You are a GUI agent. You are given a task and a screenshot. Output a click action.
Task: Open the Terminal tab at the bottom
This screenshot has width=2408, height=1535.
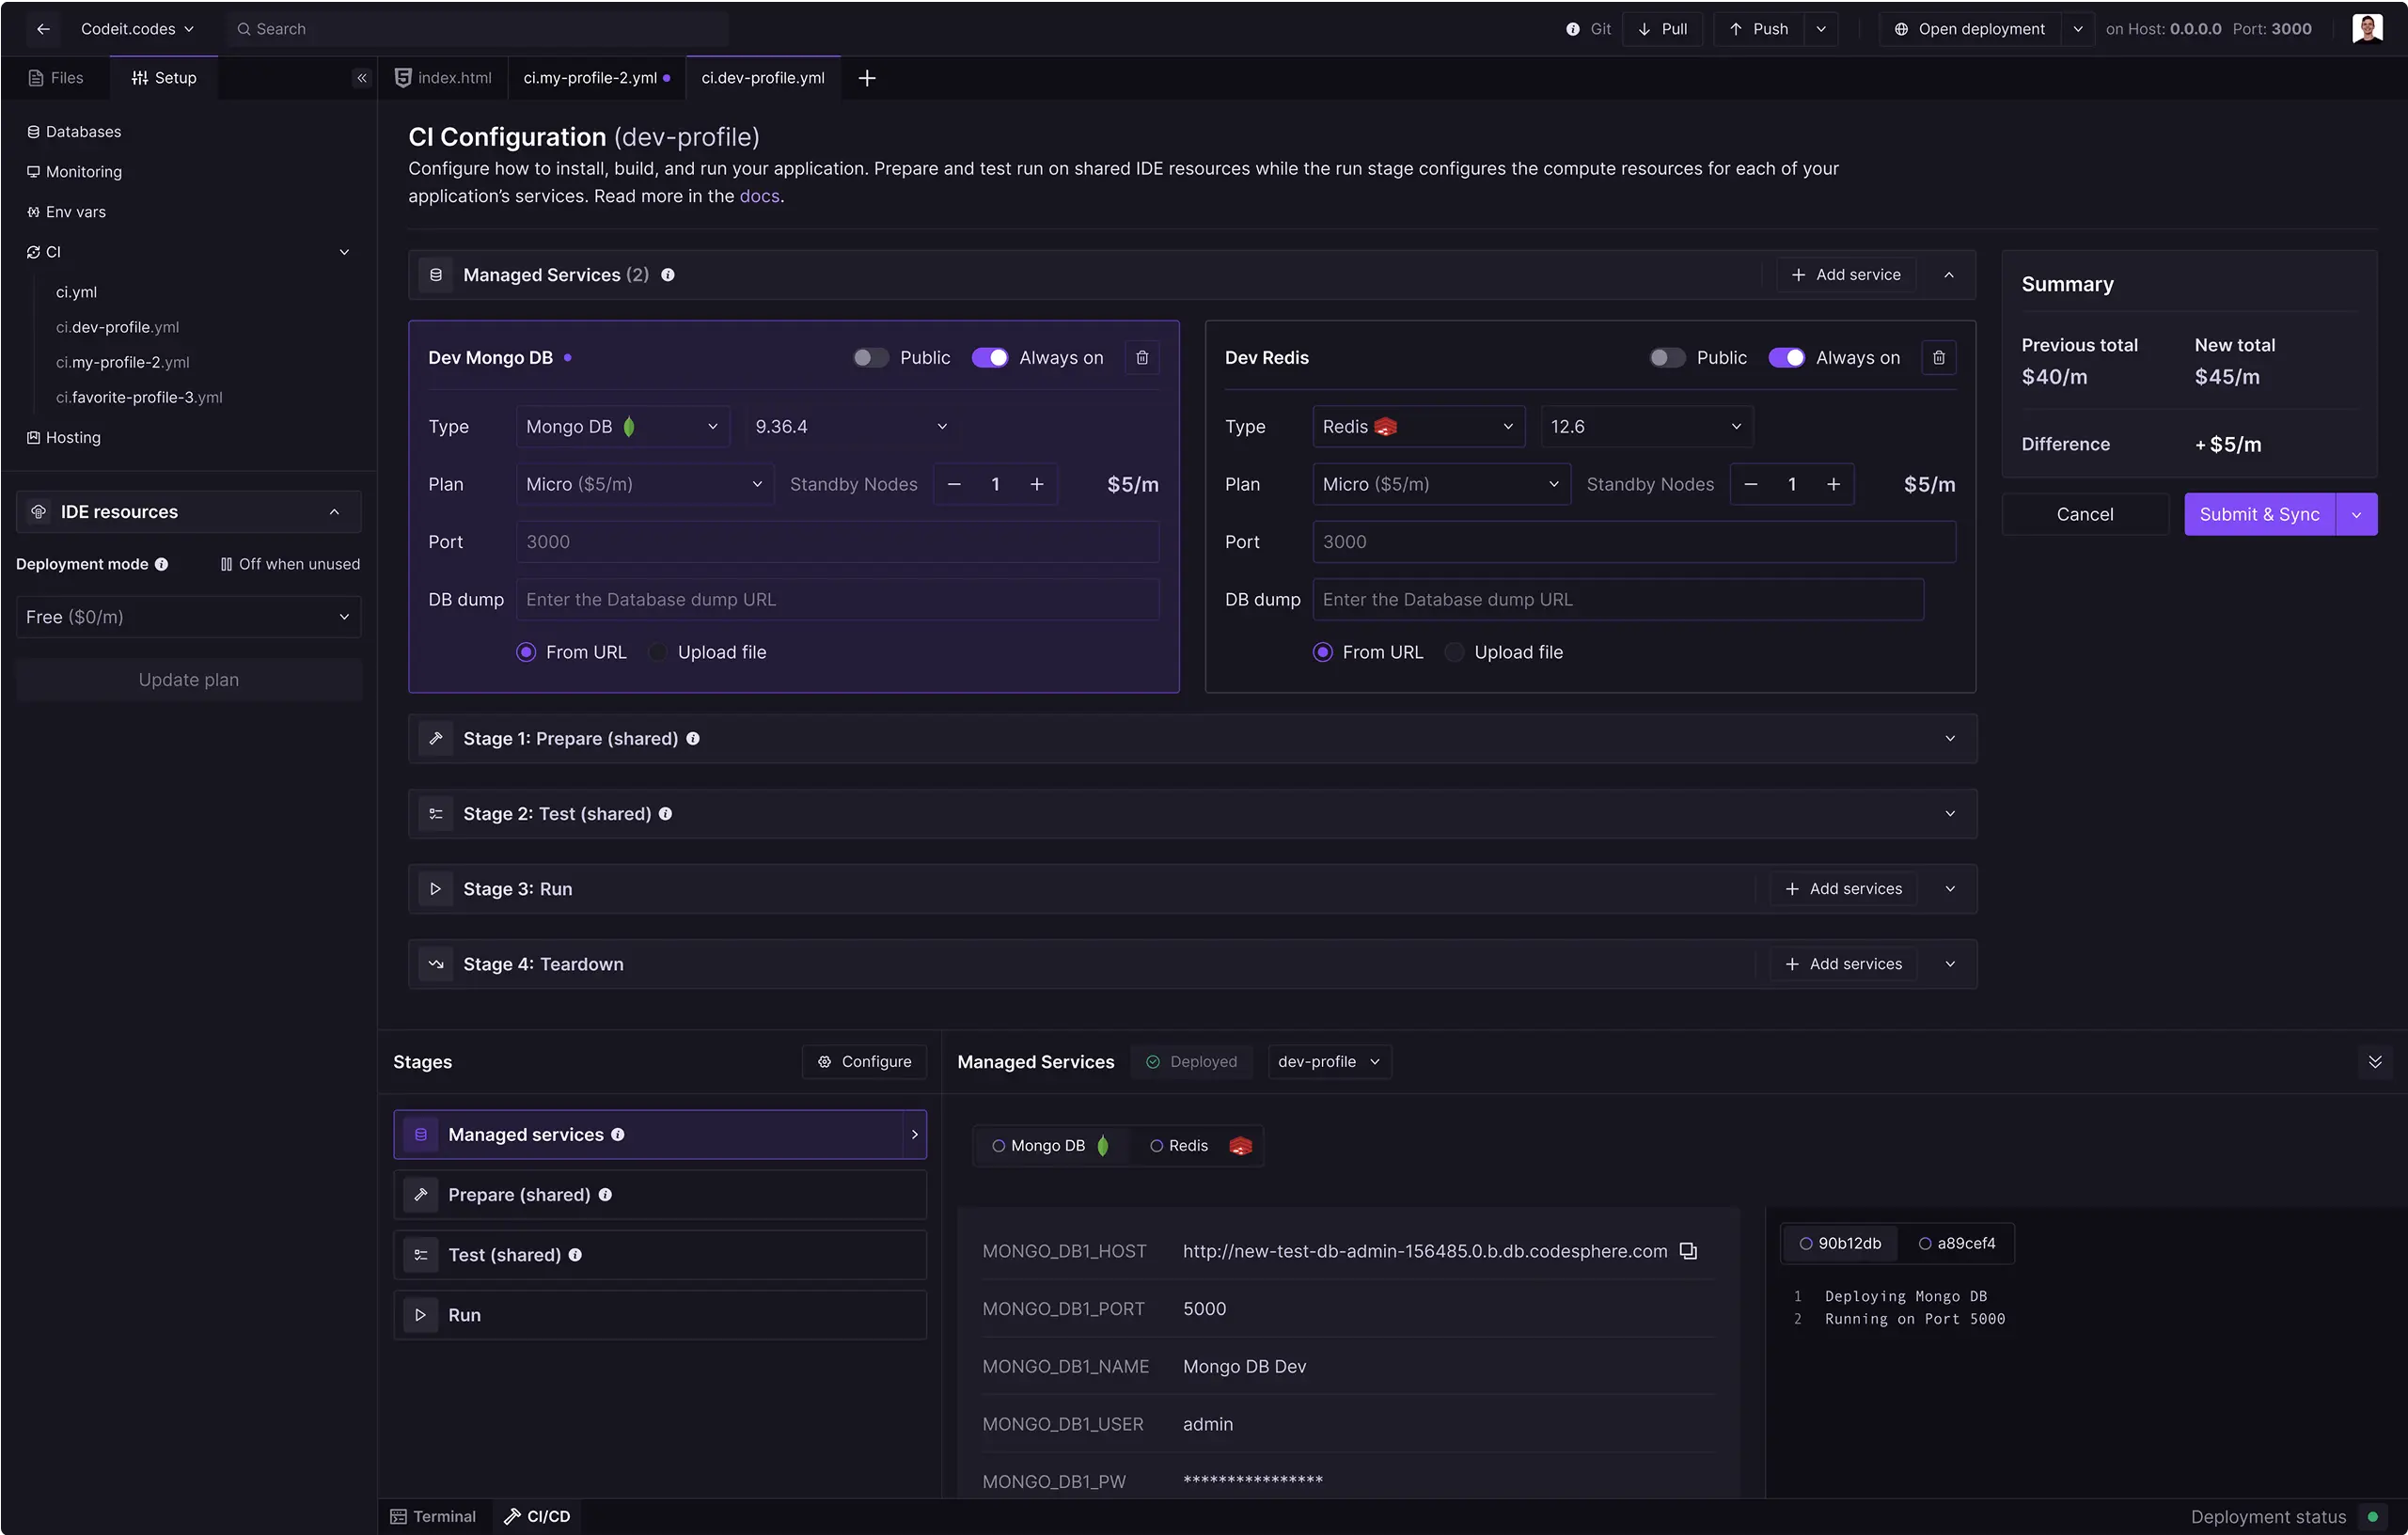(433, 1516)
